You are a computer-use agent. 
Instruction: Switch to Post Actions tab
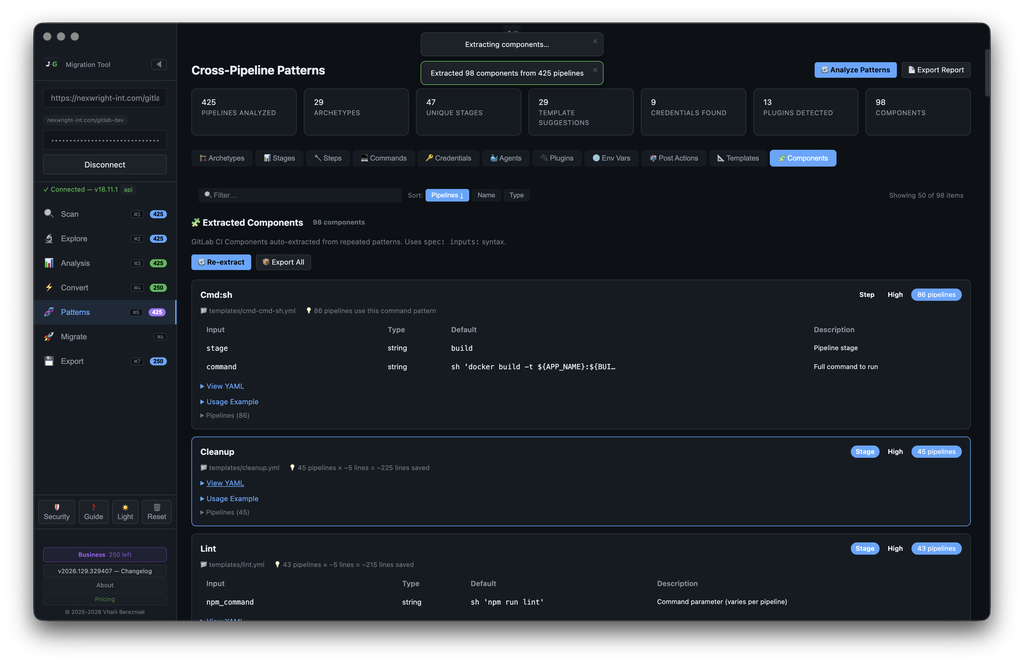674,158
